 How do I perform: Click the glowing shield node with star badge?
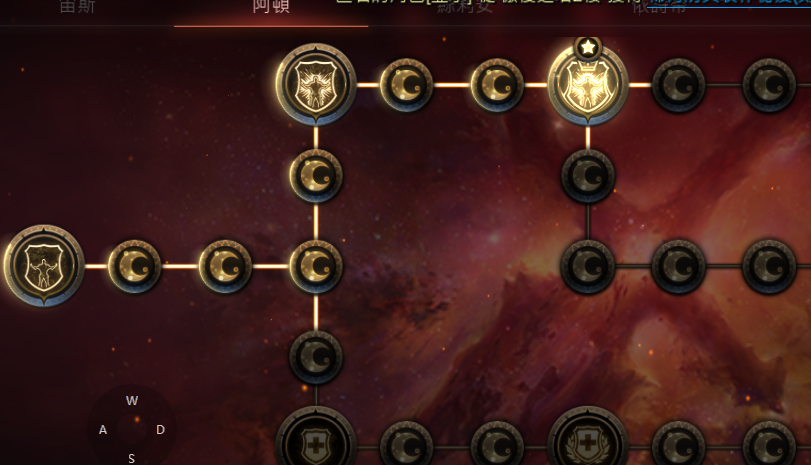[x=588, y=84]
